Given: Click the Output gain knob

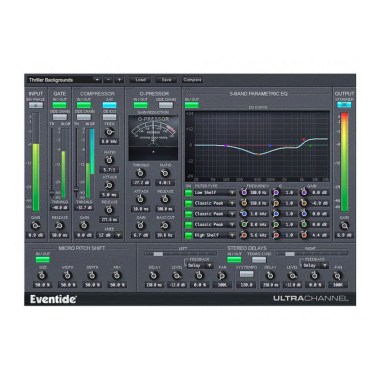Looking at the screenshot, I should pyautogui.click(x=344, y=226).
